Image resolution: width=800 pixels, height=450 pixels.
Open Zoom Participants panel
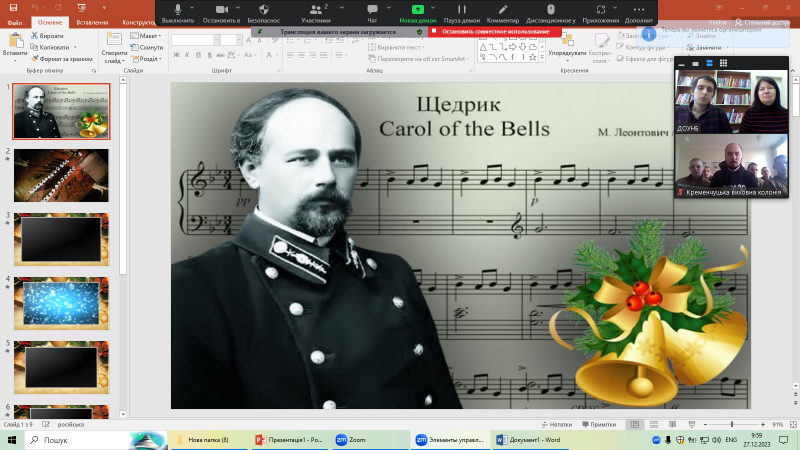tap(316, 13)
